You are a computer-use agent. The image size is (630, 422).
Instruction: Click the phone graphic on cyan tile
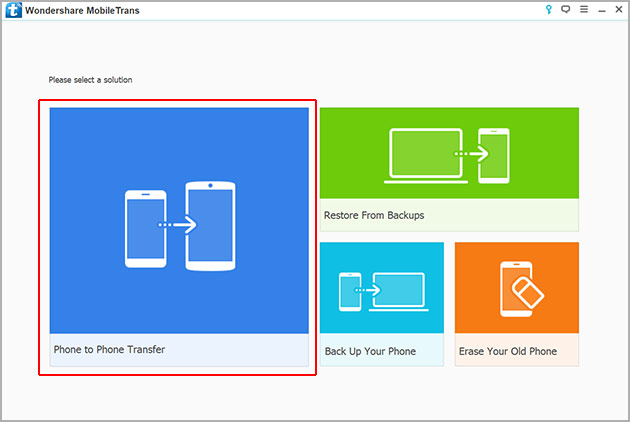coord(351,291)
